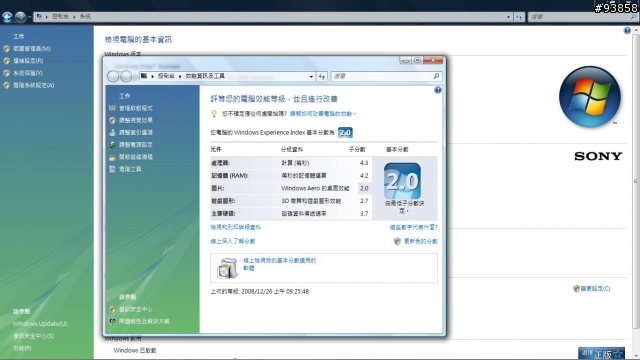The height and width of the screenshot is (360, 640).
Task: Click the large 2.0 base score tile
Action: tap(402, 181)
